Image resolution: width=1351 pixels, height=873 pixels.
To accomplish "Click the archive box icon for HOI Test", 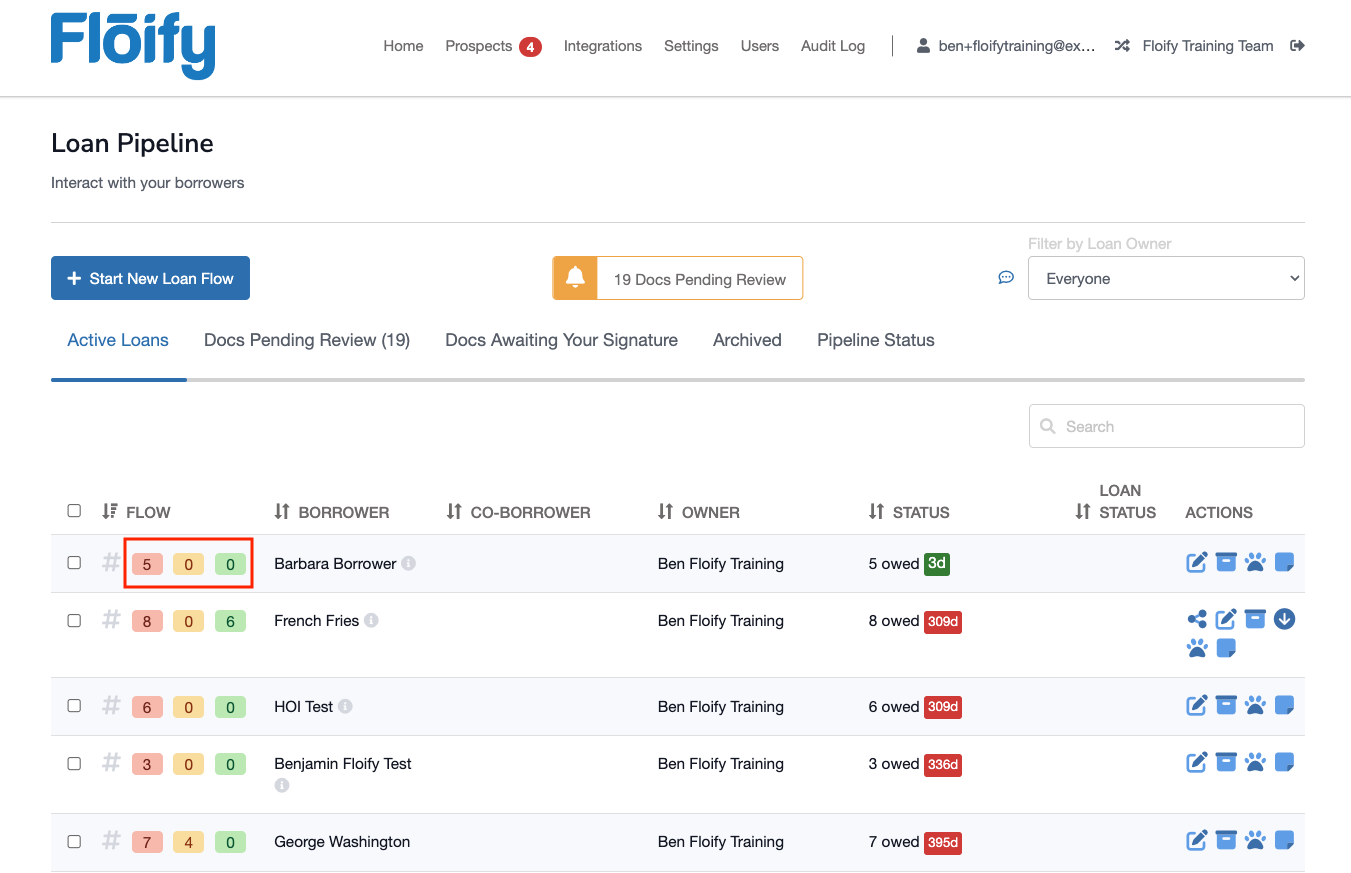I will 1226,705.
